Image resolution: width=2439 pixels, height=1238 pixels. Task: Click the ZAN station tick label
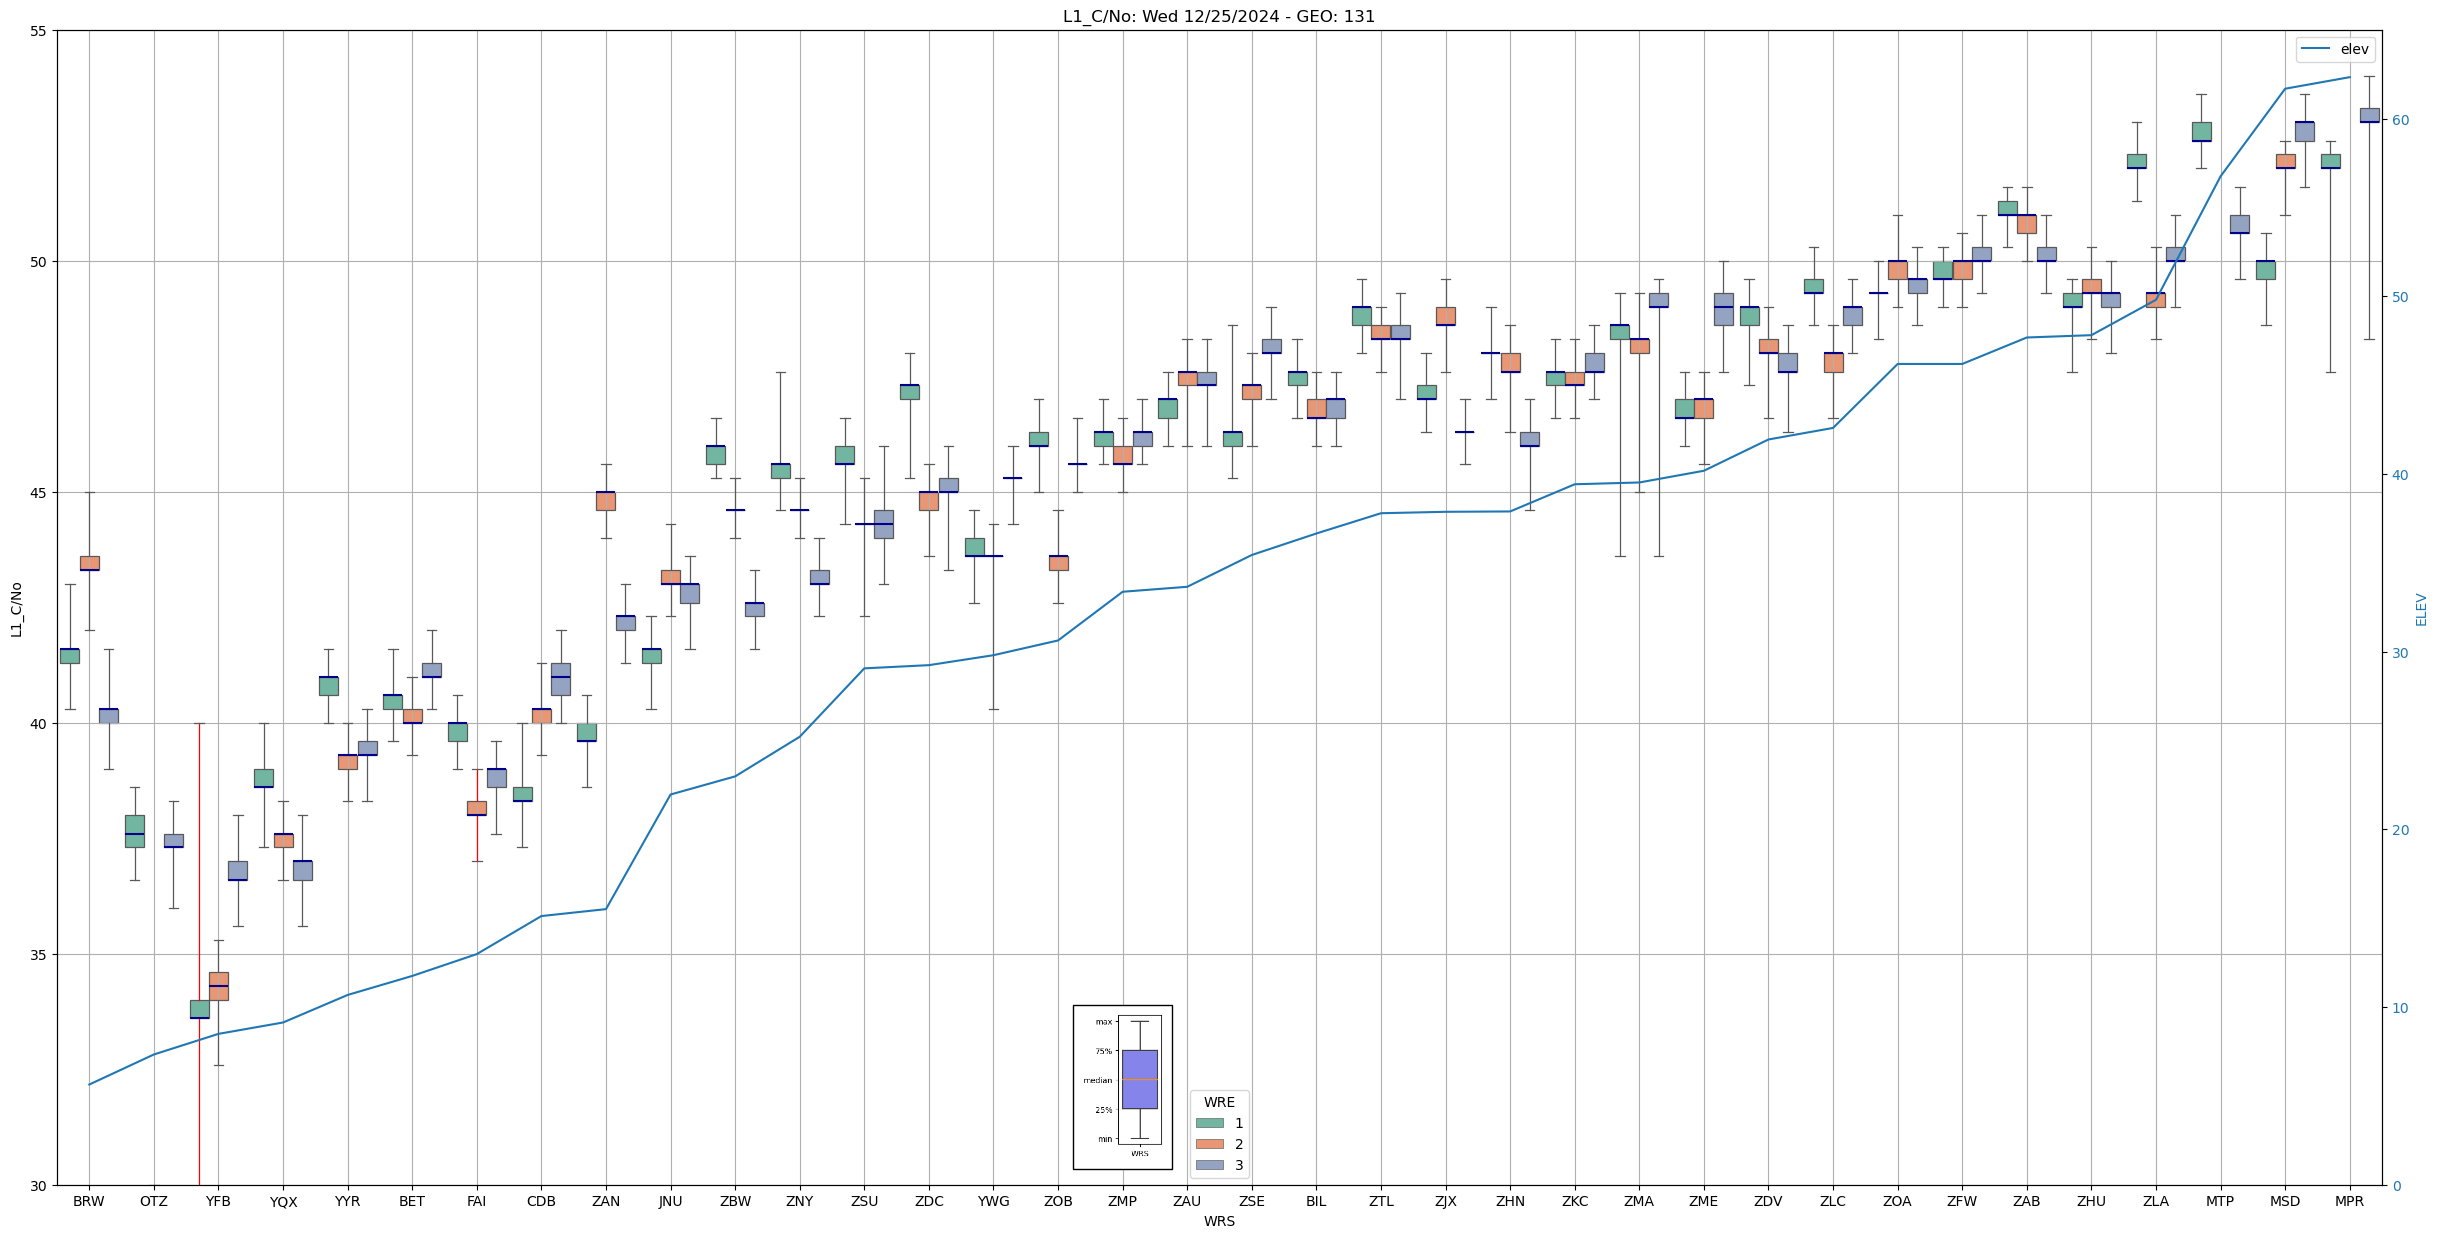(x=606, y=1201)
